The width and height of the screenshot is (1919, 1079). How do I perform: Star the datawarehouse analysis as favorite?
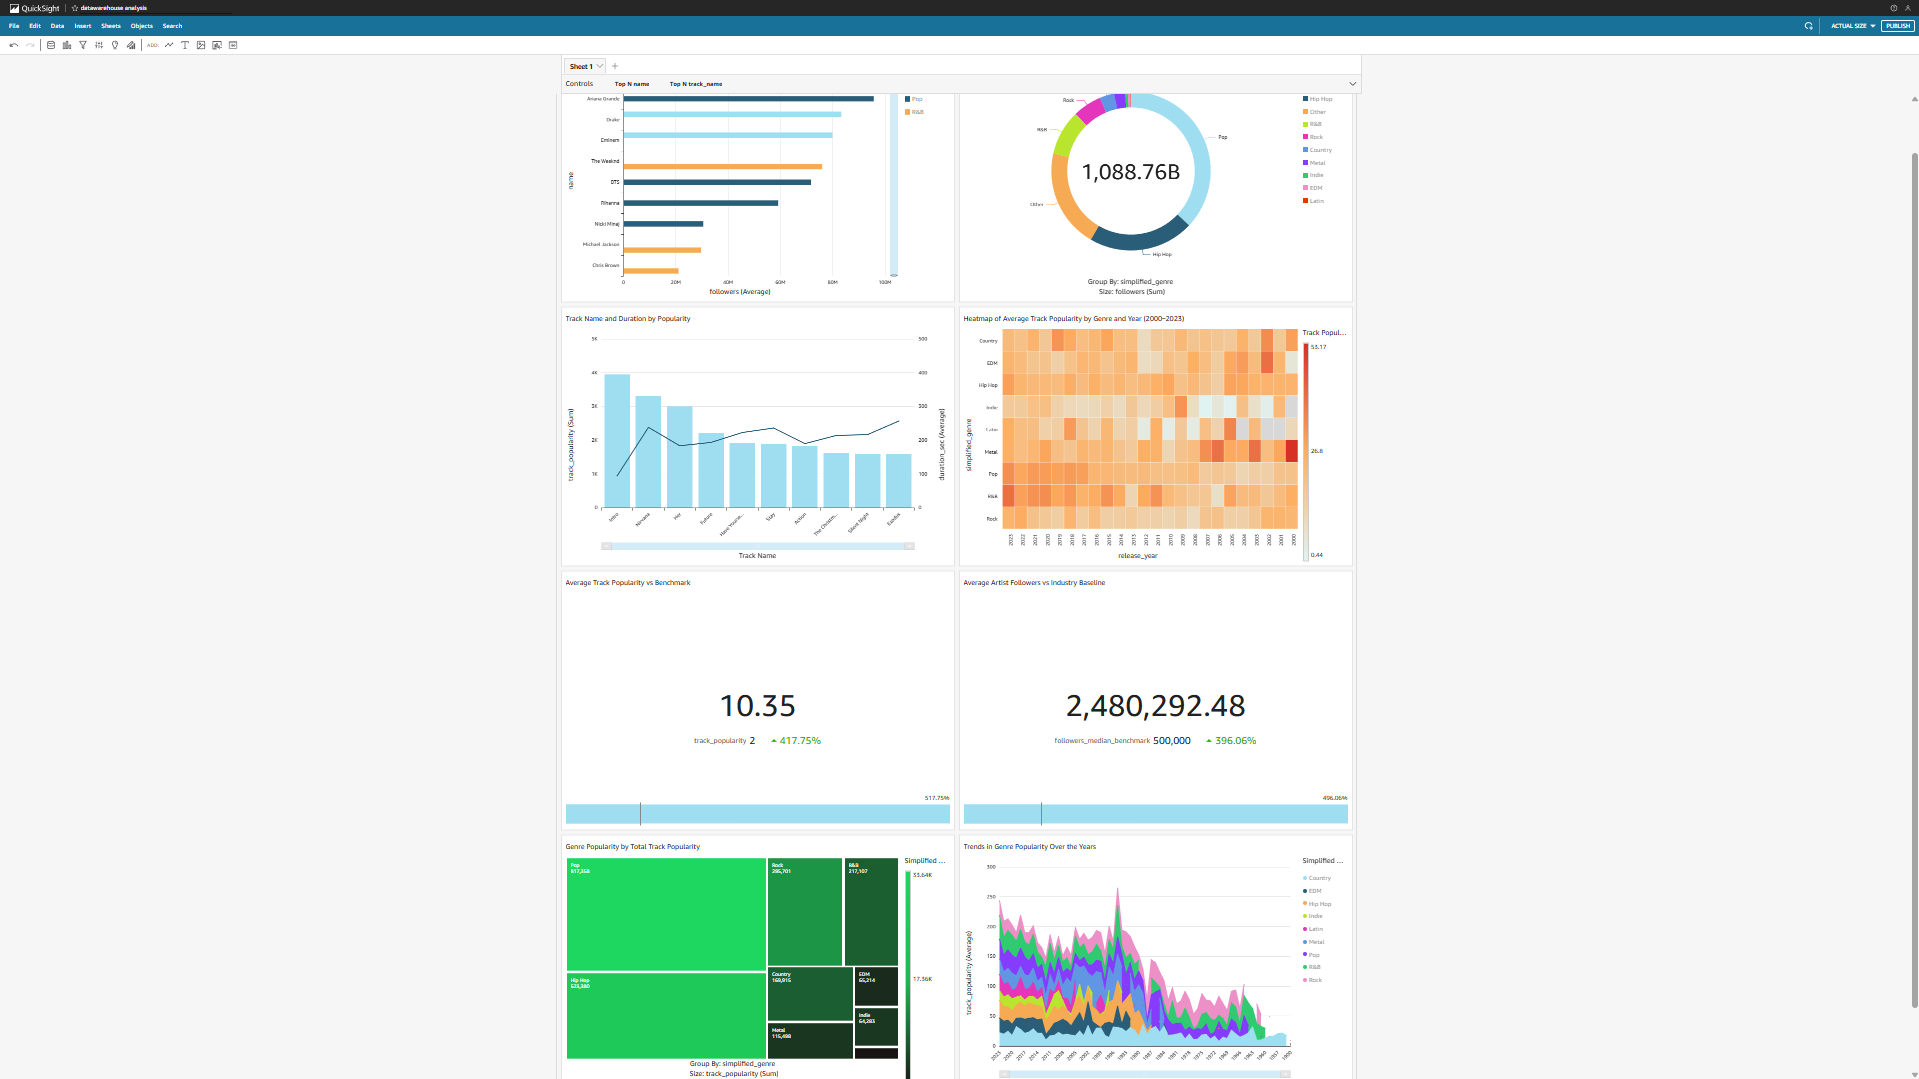tap(74, 8)
